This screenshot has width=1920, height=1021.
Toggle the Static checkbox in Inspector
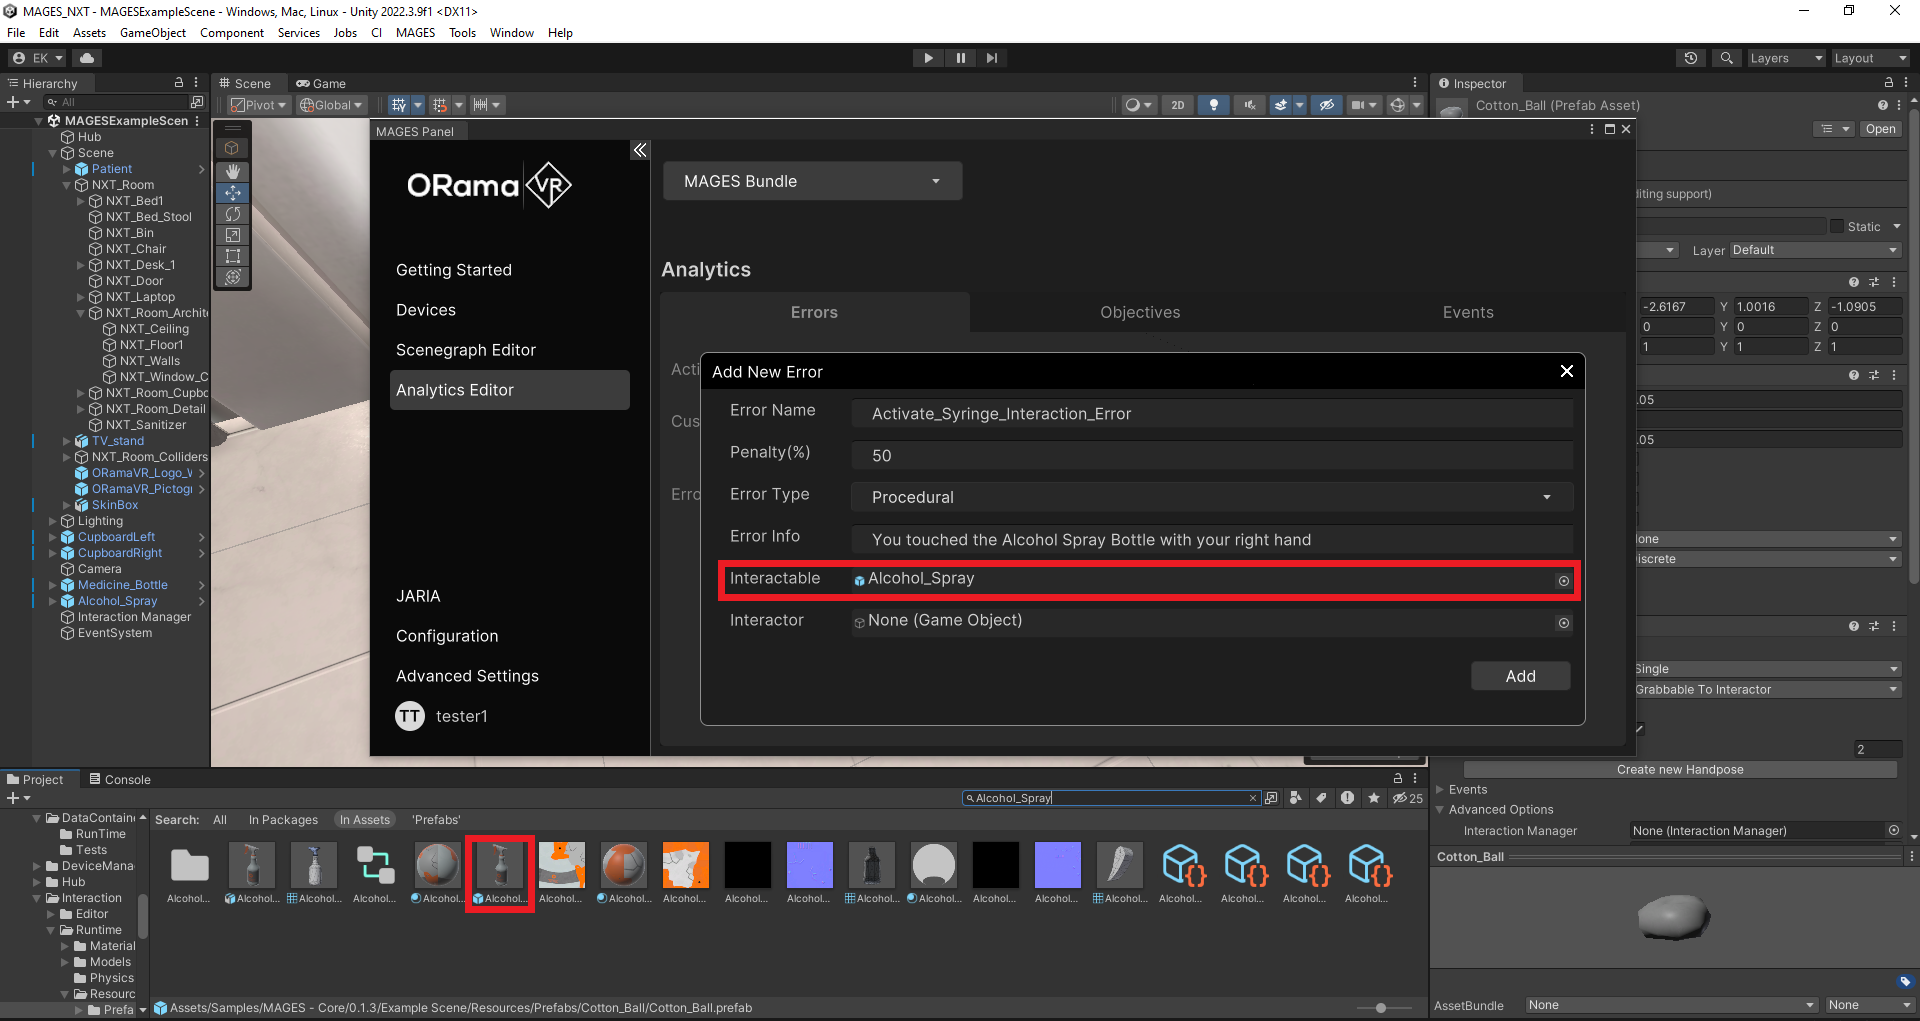1837,227
